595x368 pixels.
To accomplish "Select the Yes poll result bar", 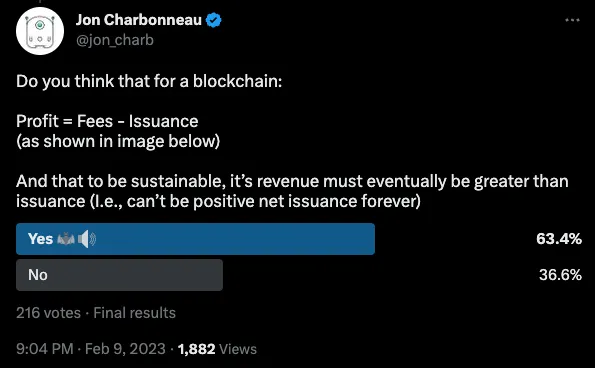I will [x=195, y=239].
